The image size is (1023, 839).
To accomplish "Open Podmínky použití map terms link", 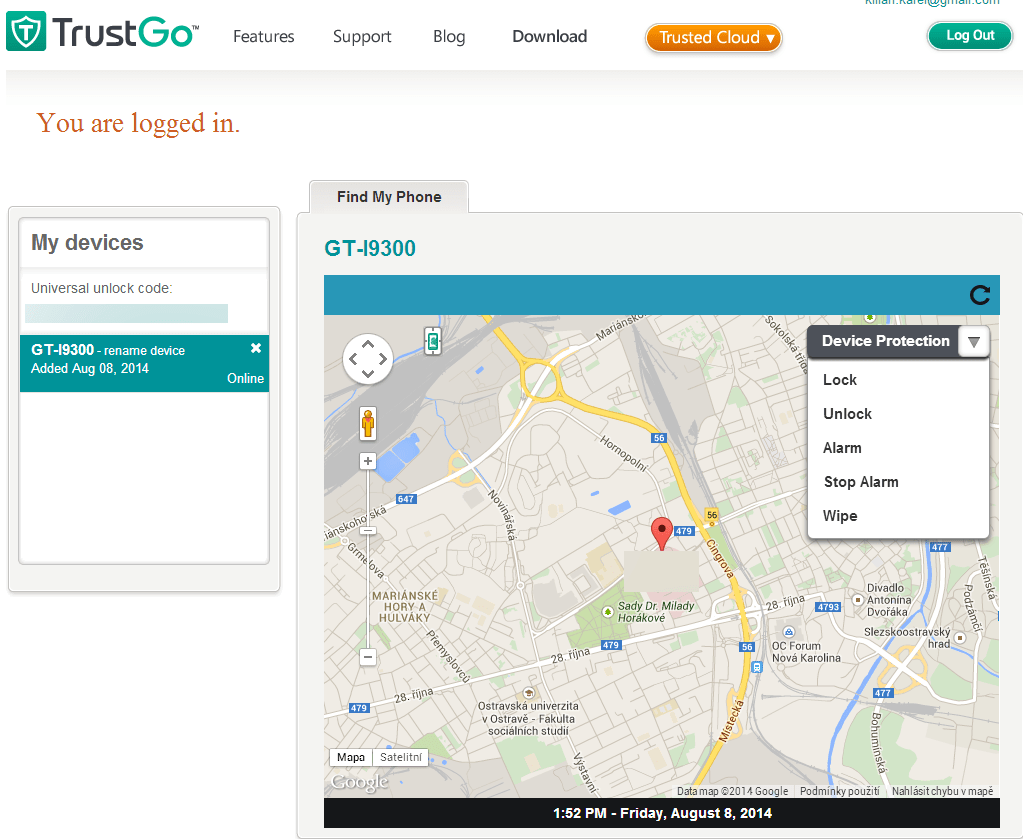I will [x=840, y=791].
